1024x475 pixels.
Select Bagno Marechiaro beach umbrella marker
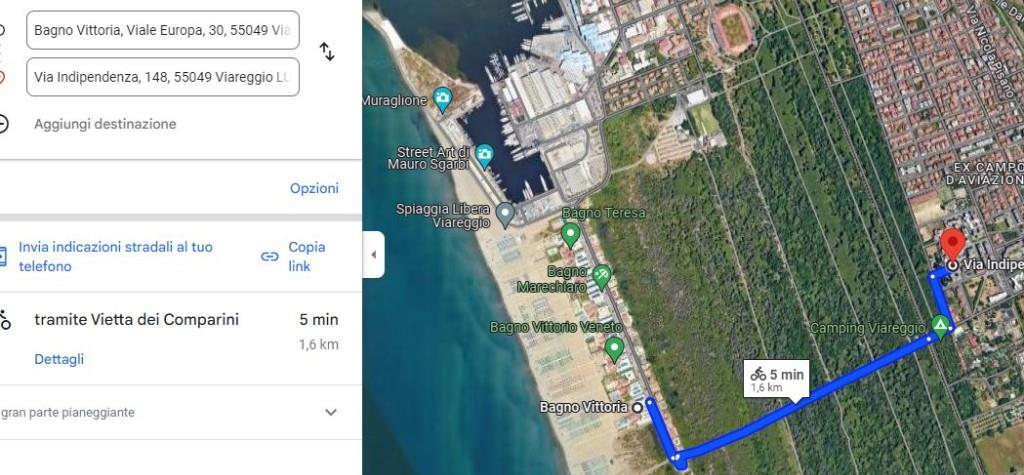tap(601, 276)
